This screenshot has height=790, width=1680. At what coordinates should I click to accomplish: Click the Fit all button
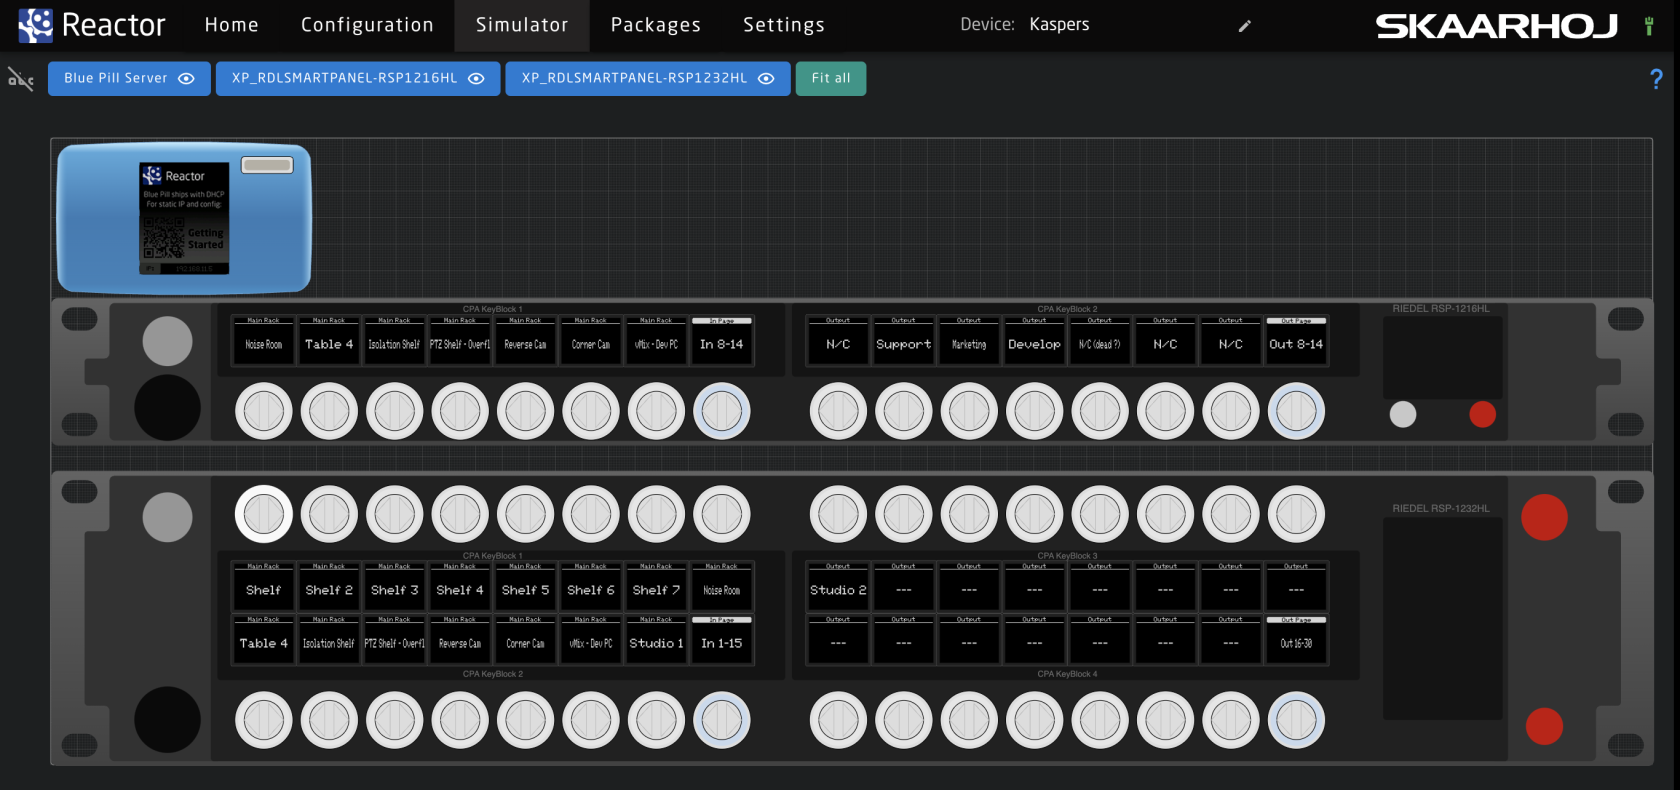click(831, 79)
